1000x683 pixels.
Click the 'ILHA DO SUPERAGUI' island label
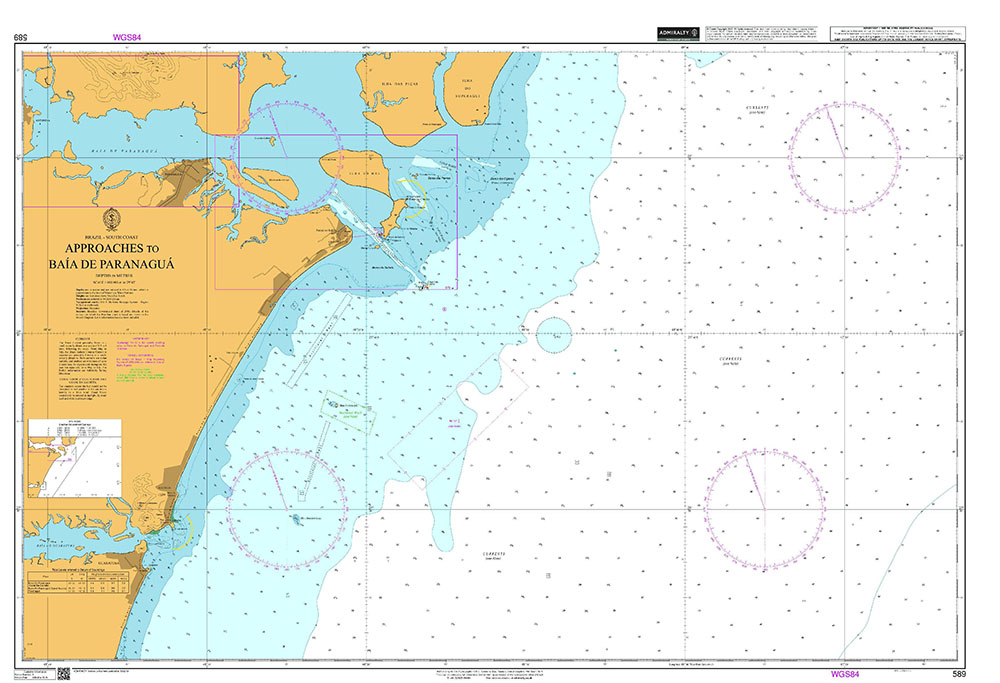point(467,88)
